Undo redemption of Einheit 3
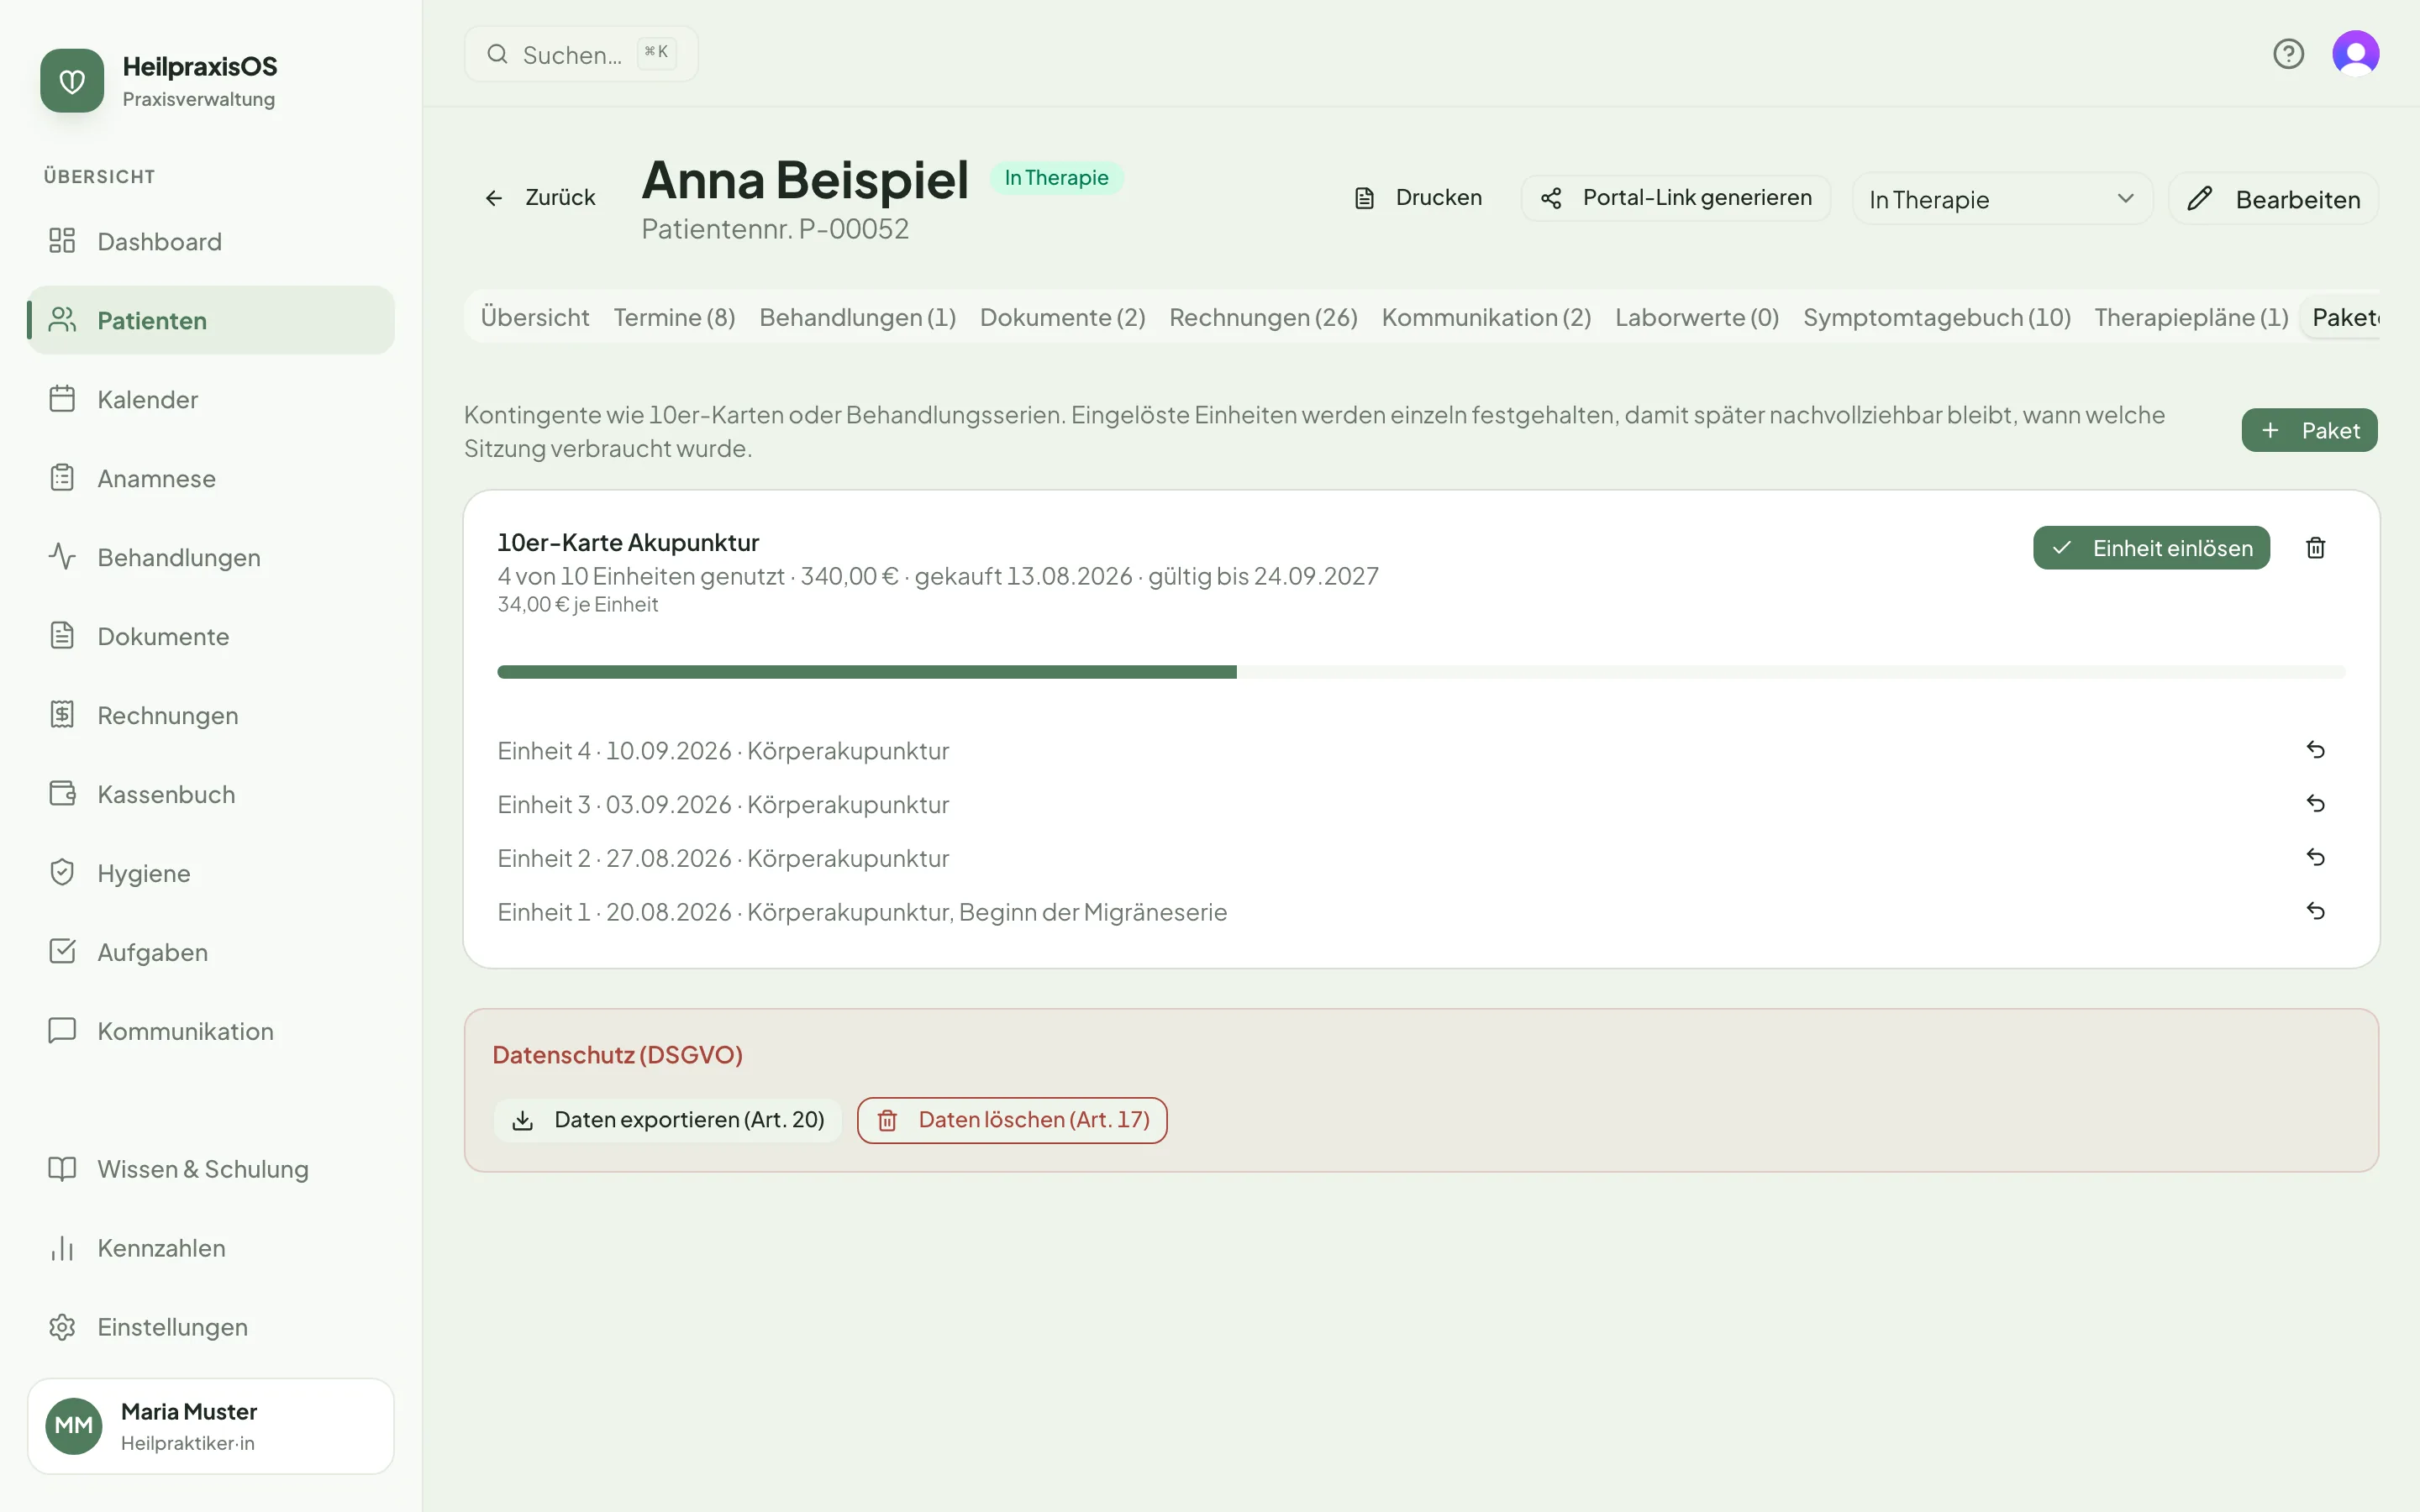Image resolution: width=2420 pixels, height=1512 pixels. (2315, 804)
